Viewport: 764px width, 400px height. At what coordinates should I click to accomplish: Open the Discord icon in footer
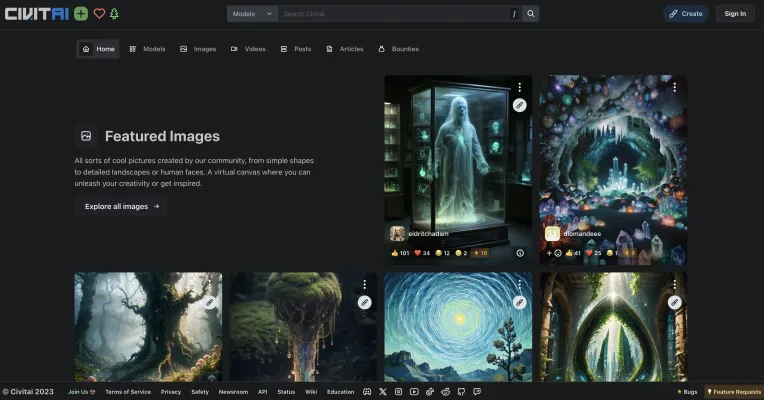pos(367,392)
